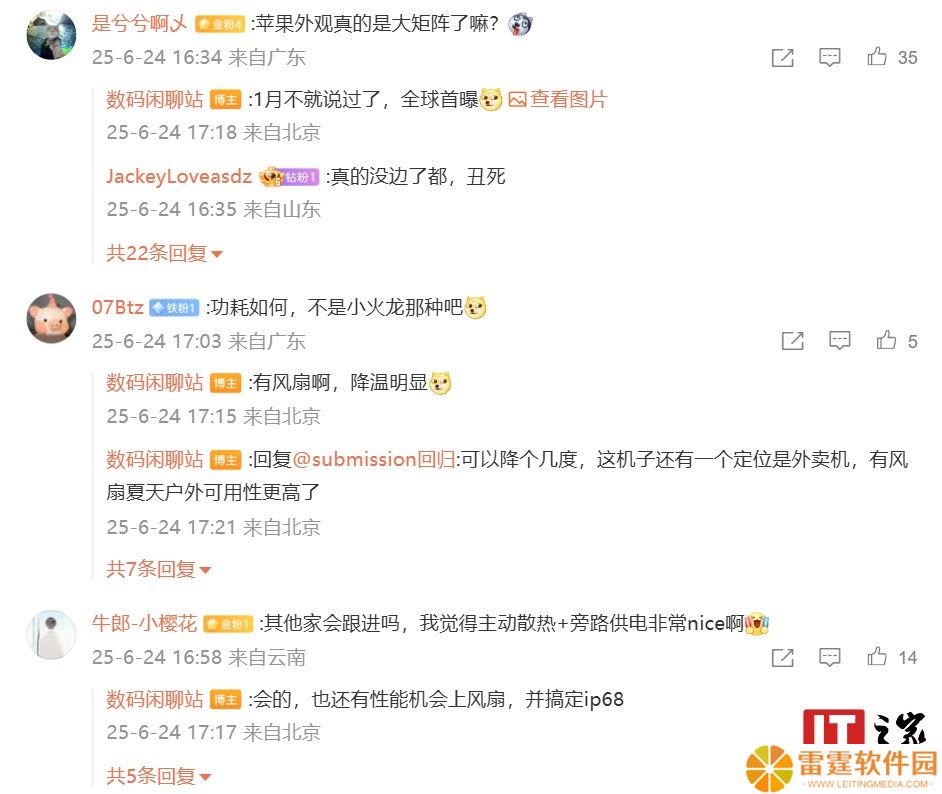The image size is (942, 794).
Task: Expand the 共7条回复 replies
Action: pos(159,569)
